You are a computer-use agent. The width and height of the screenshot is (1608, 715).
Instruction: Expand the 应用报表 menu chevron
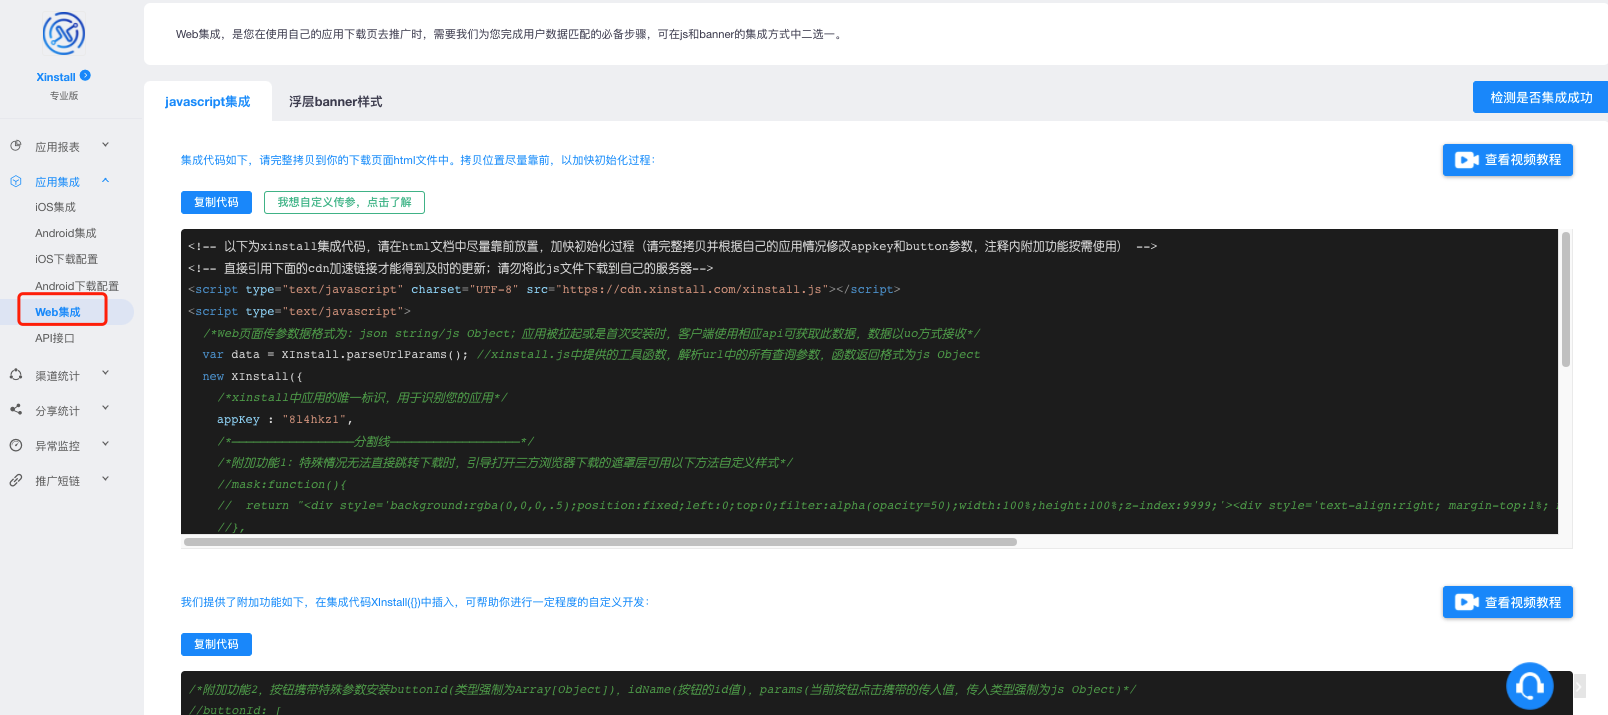pos(105,146)
